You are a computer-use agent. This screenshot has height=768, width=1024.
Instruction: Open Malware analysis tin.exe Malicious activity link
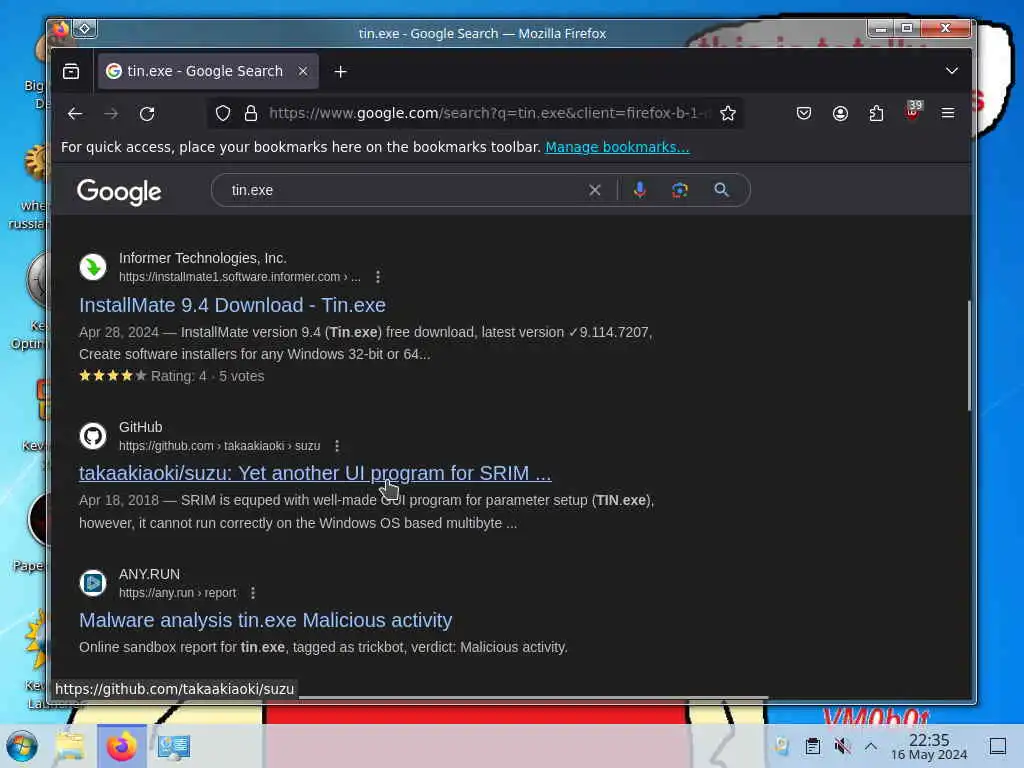[x=265, y=620]
